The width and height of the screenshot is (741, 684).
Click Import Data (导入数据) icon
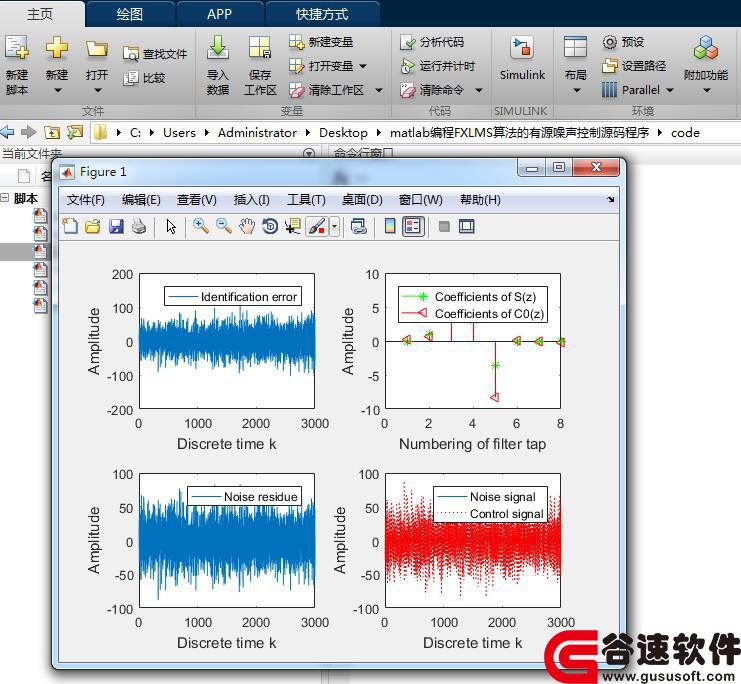click(x=217, y=47)
